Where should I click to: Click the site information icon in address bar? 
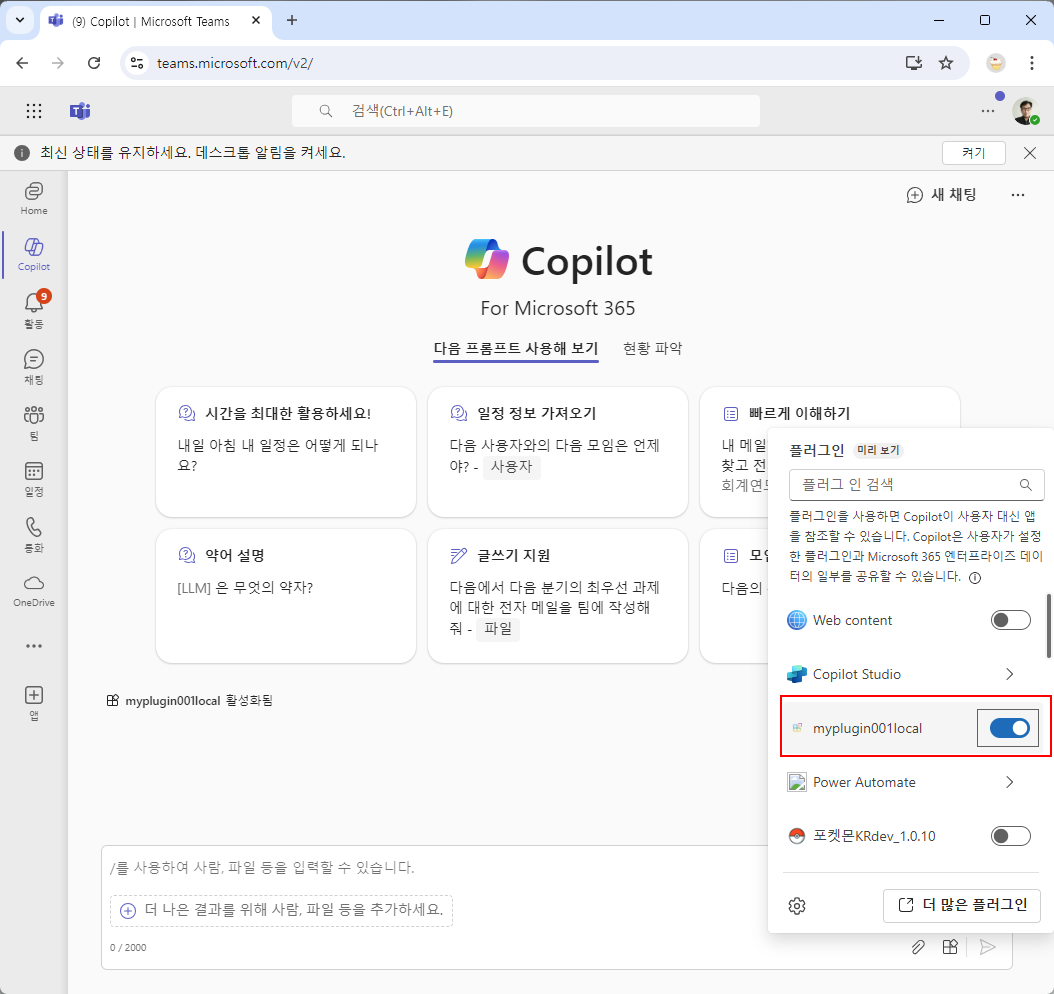point(137,63)
